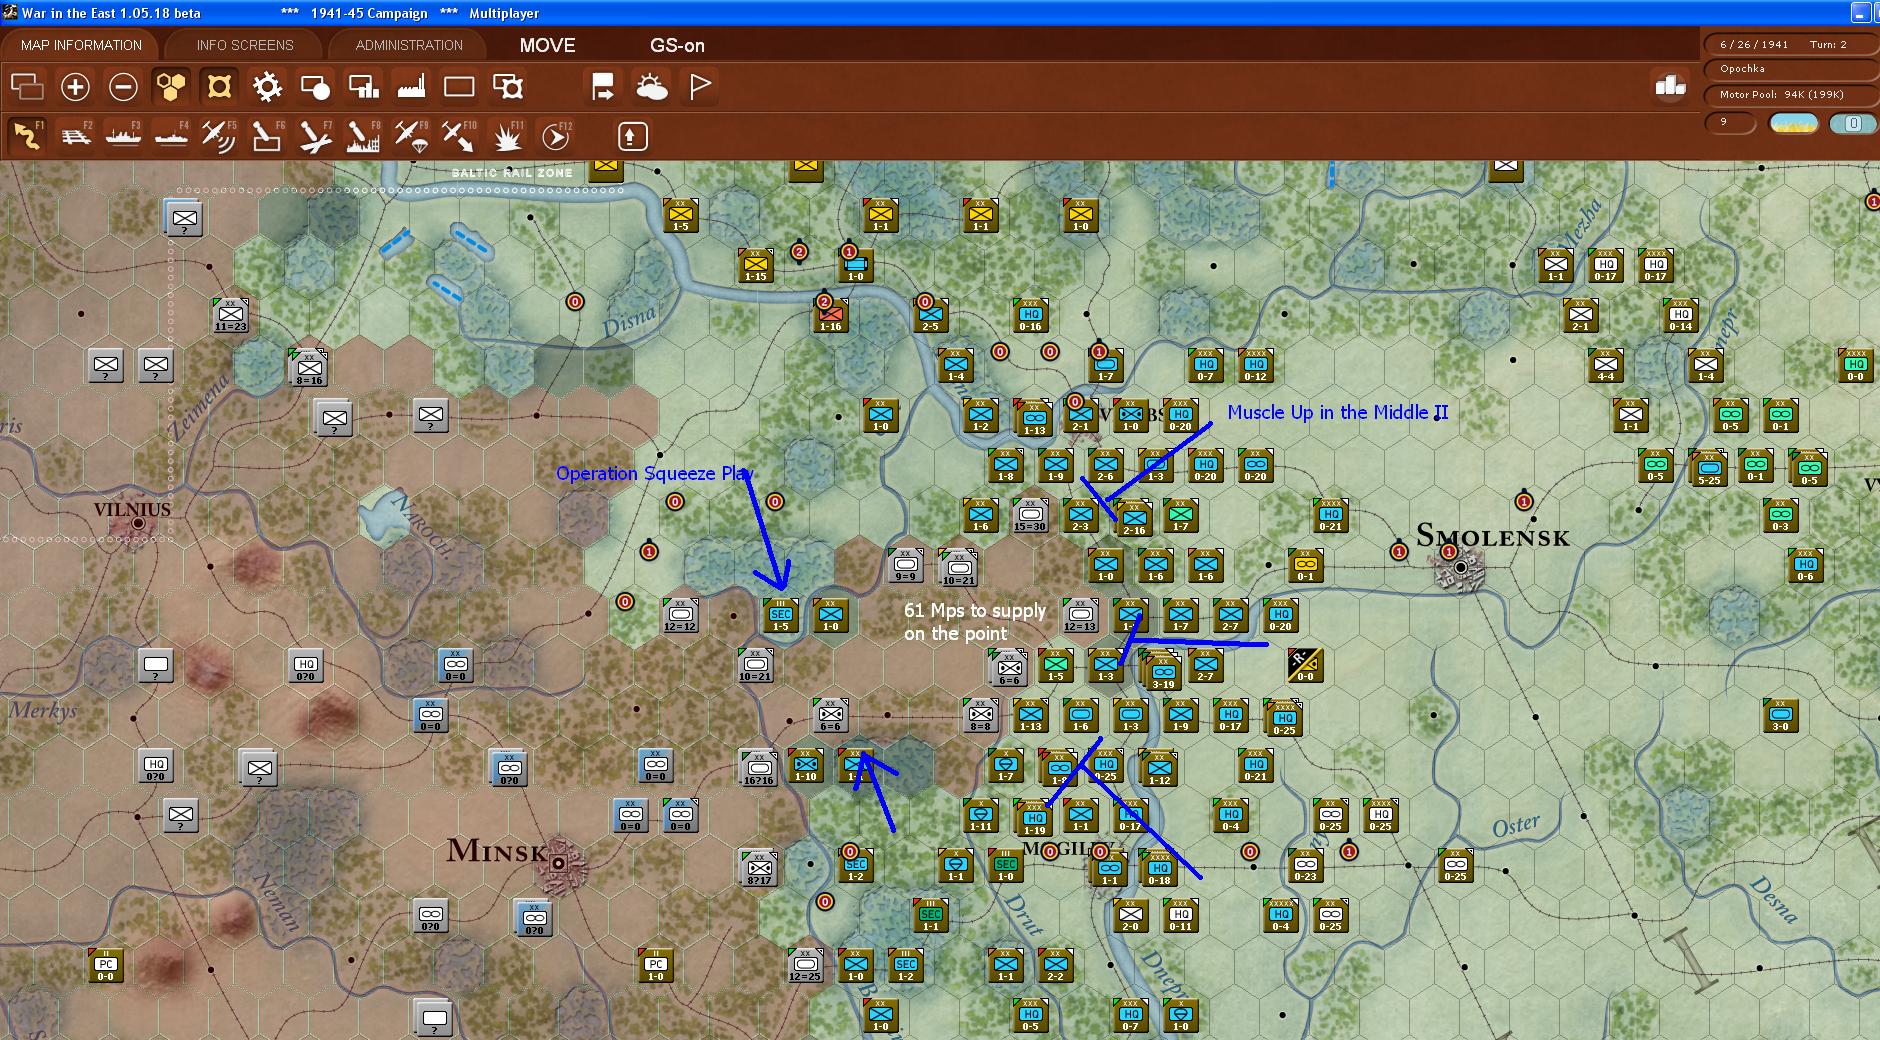1880x1040 pixels.
Task: Select the SEC 1-5 security unit
Action: [x=780, y=615]
